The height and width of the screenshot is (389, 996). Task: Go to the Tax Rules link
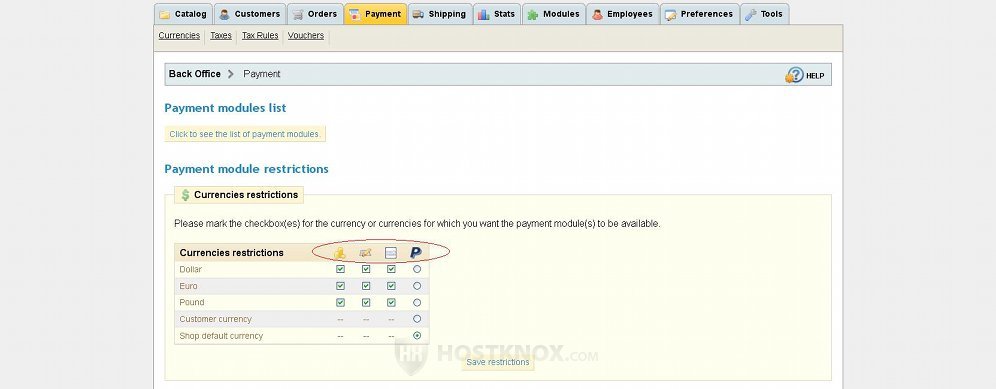(x=260, y=36)
